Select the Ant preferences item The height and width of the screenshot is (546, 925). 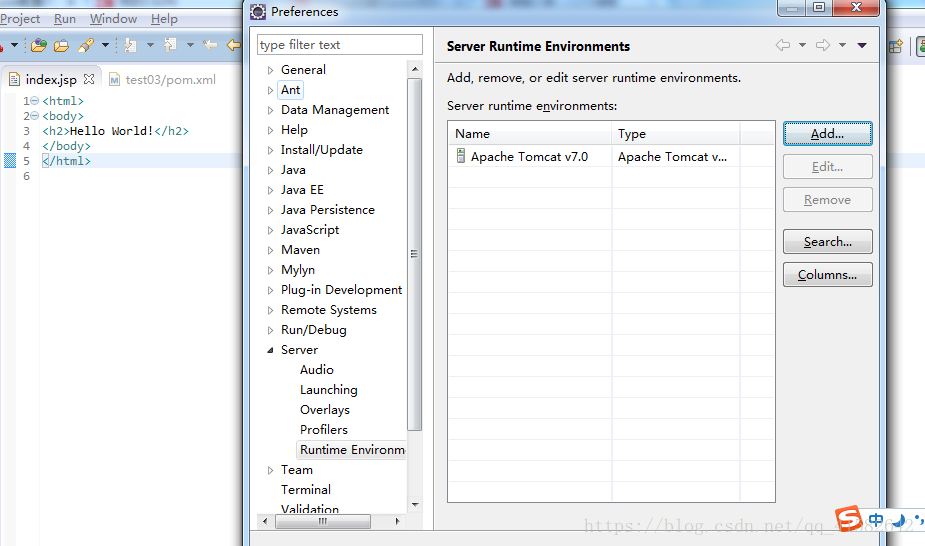point(290,90)
